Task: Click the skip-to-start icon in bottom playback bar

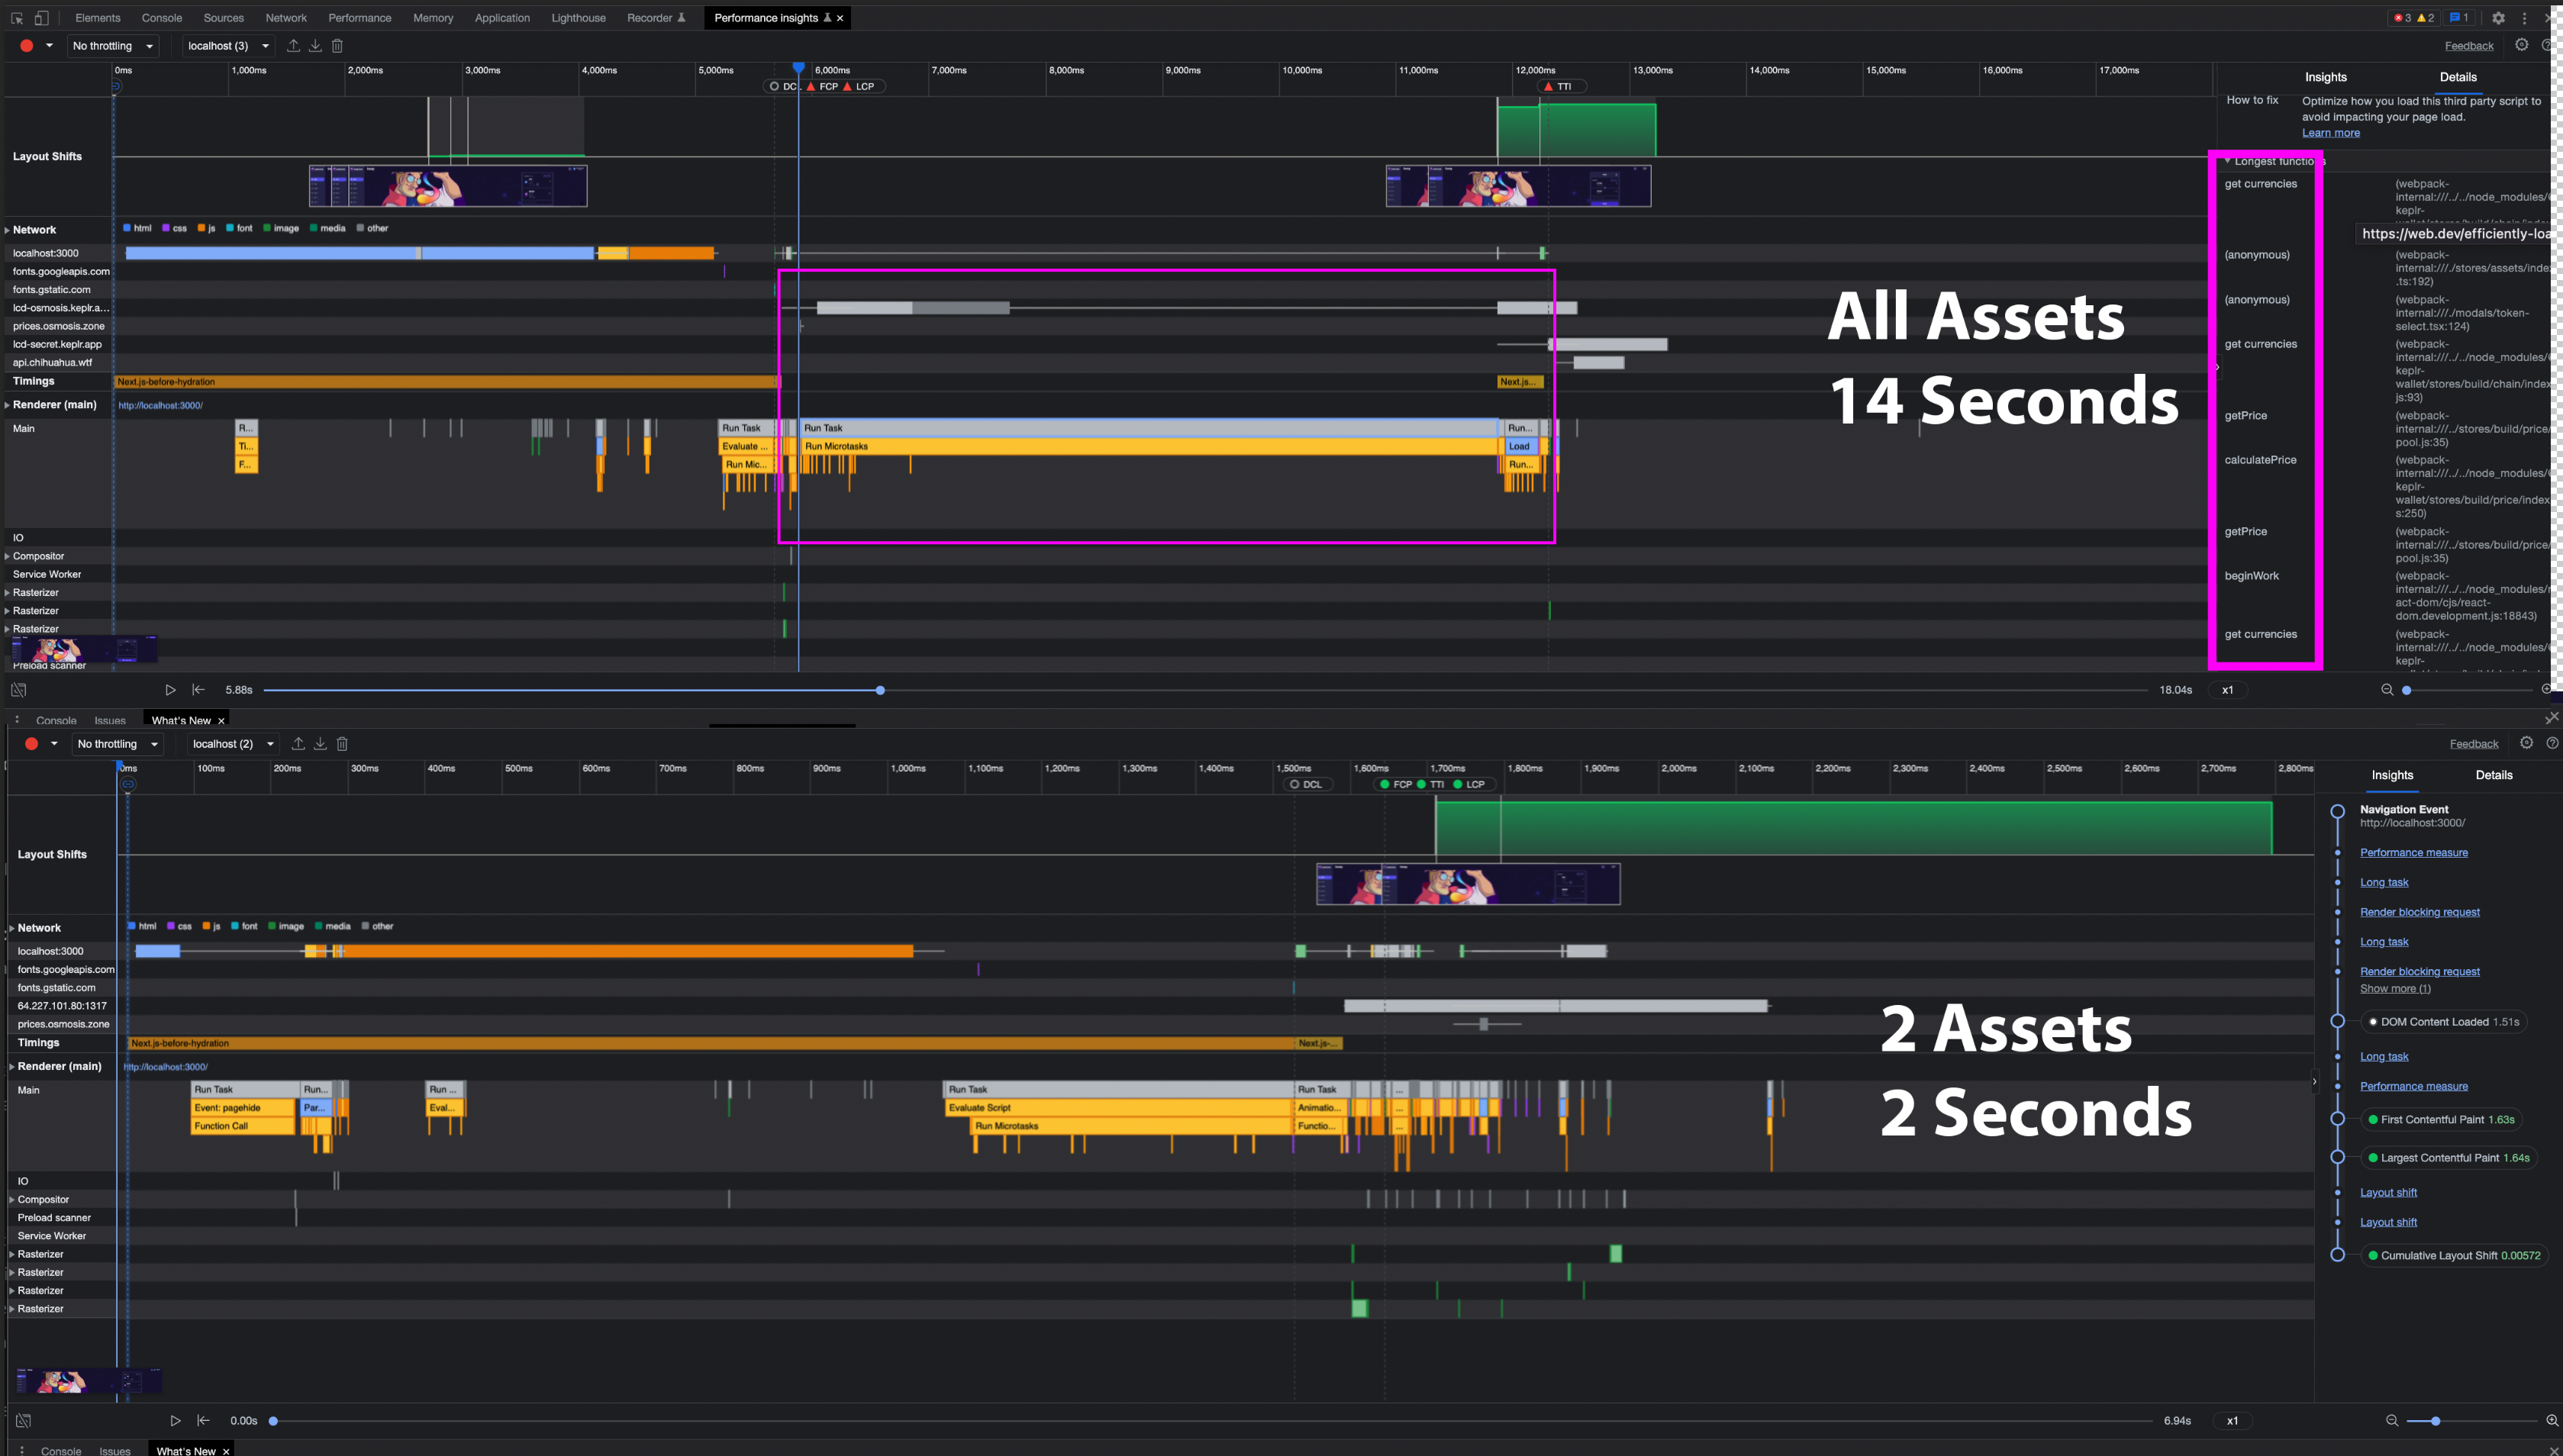Action: coord(203,1420)
